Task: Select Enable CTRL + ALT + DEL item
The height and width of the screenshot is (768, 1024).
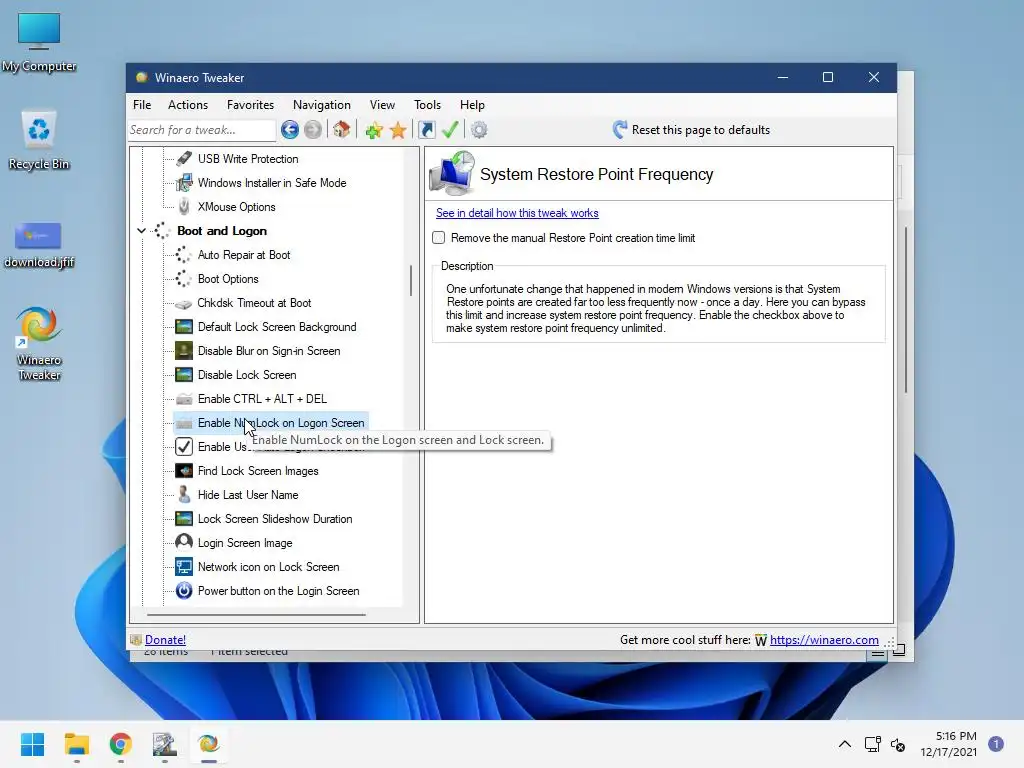Action: pyautogui.click(x=262, y=399)
